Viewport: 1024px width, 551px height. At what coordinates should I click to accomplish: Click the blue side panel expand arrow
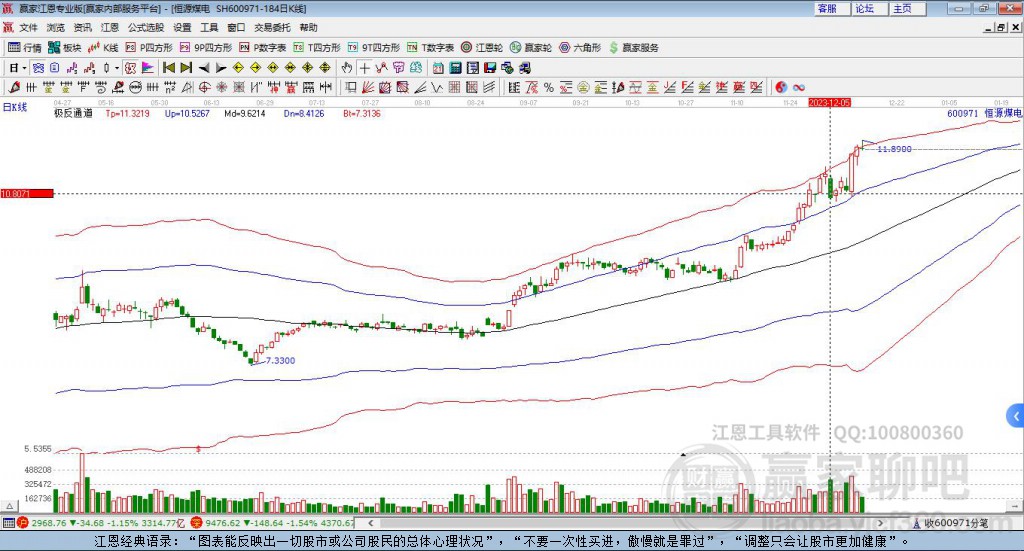pos(1016,416)
